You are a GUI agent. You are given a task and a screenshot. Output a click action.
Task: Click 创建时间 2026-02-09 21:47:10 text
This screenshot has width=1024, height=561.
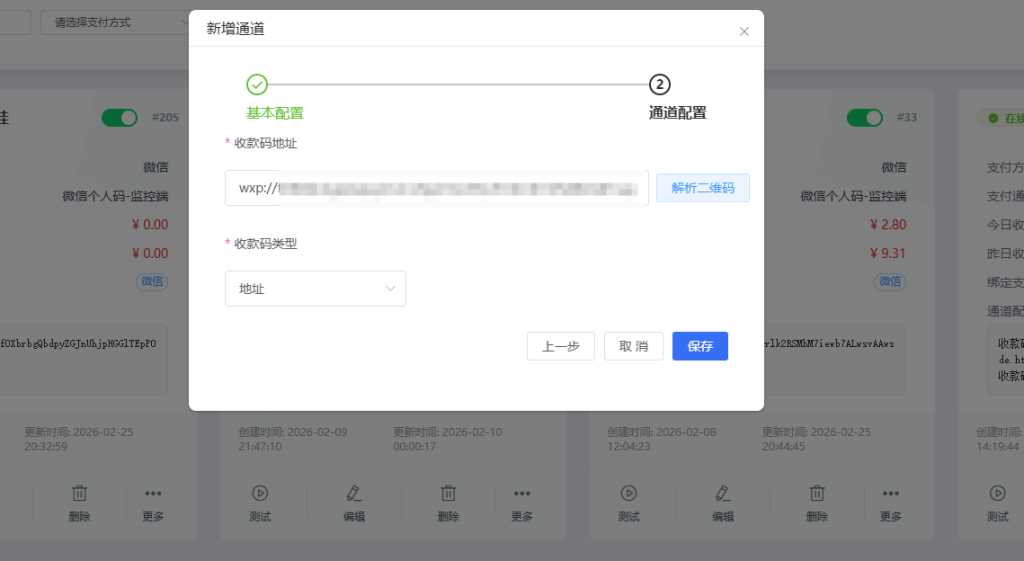point(293,440)
